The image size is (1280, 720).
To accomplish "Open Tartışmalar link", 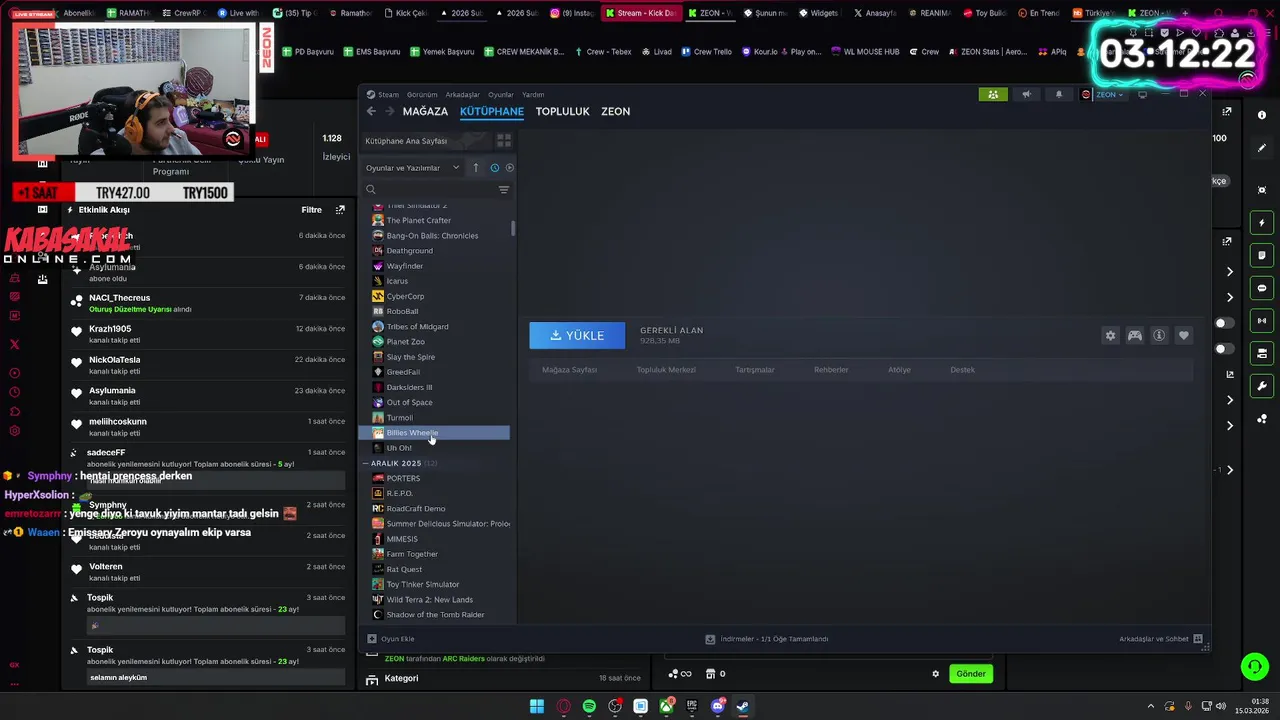I will click(x=755, y=370).
